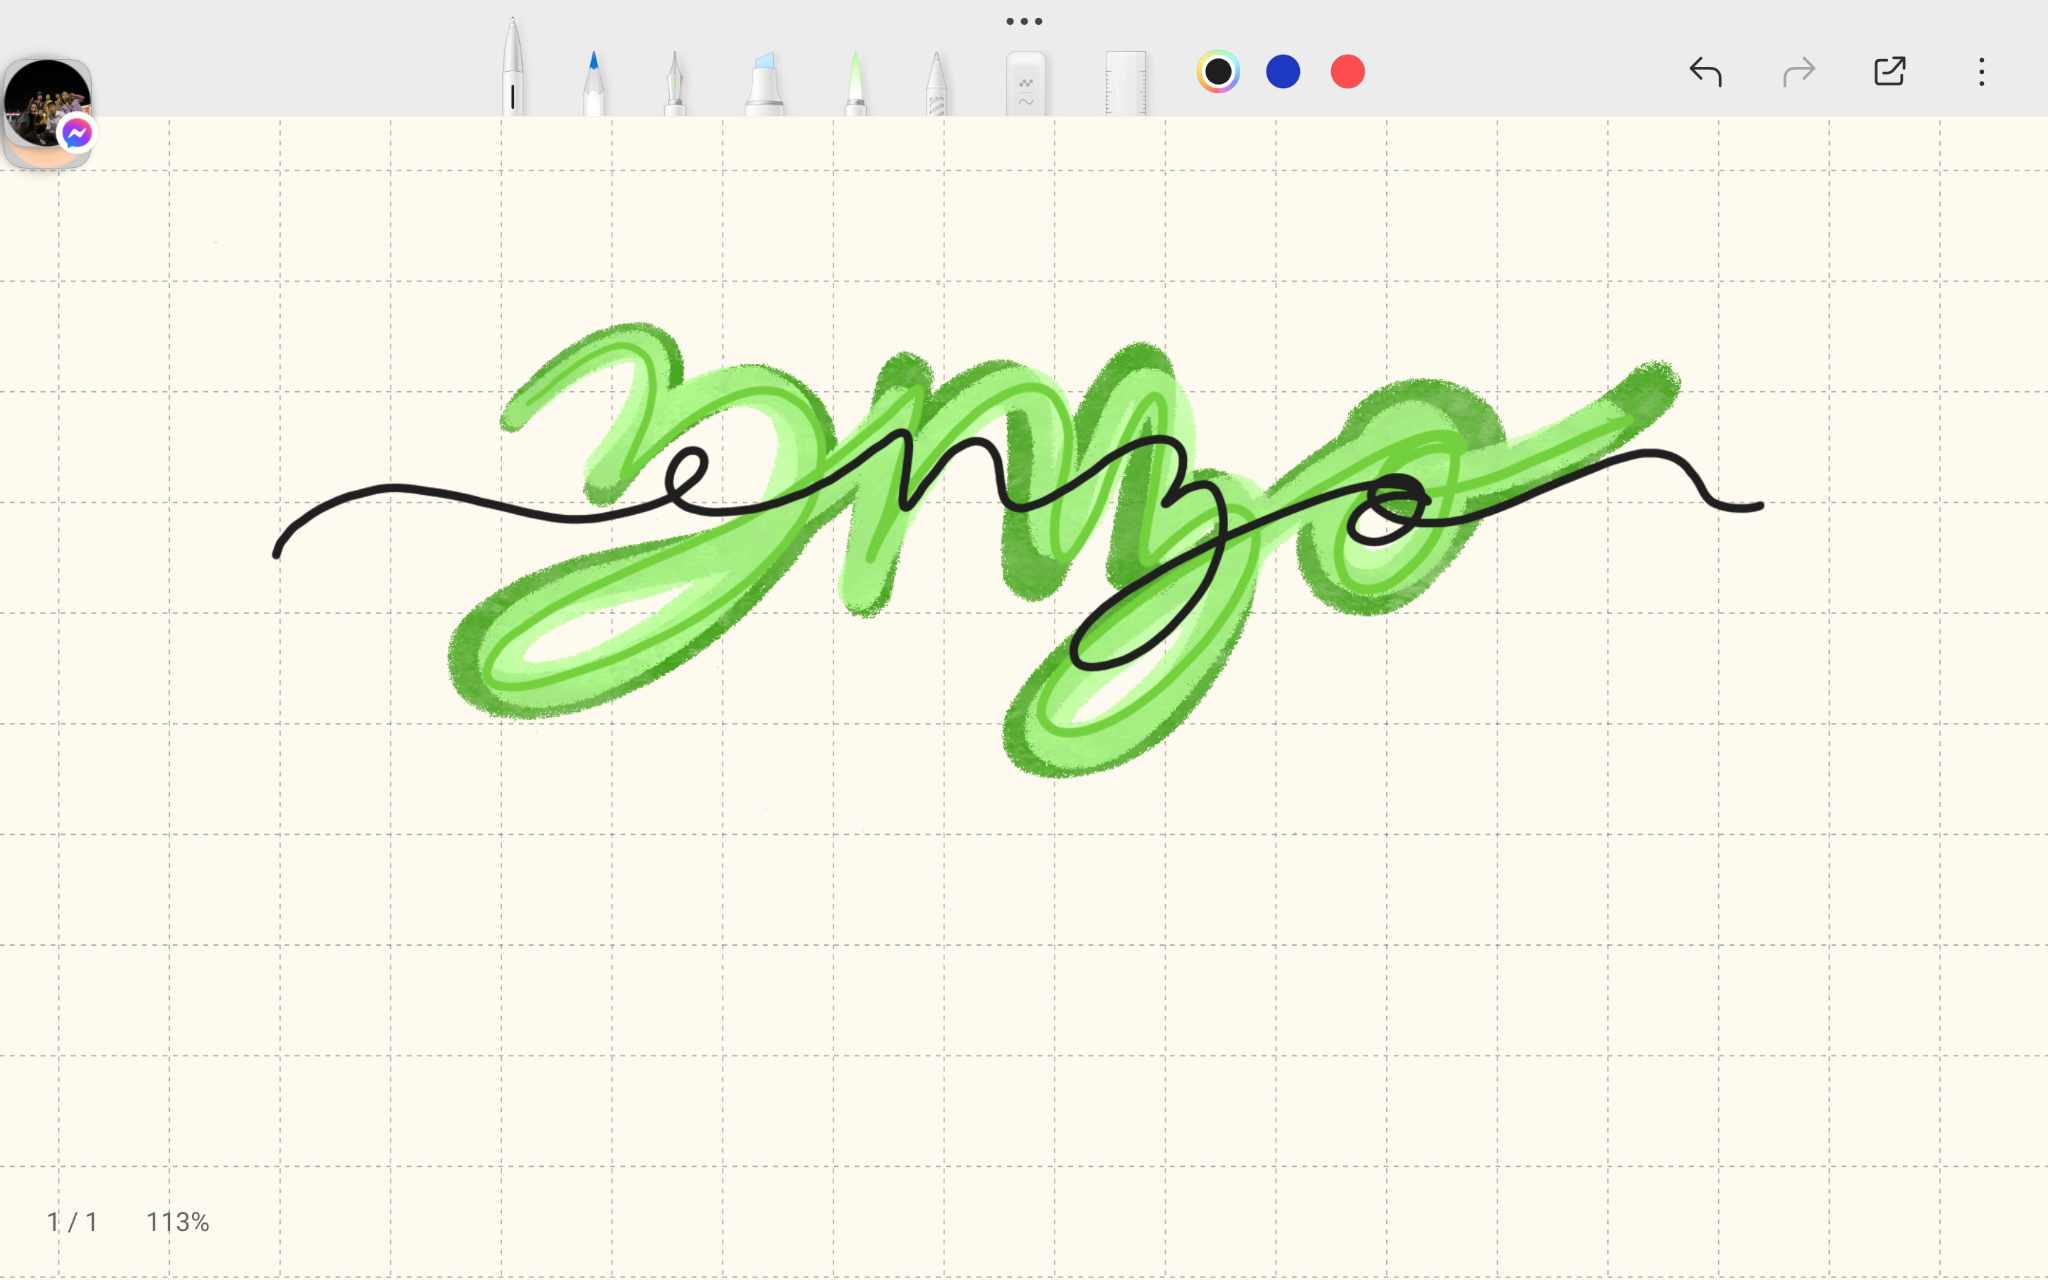Viewport: 2048px width, 1280px height.
Task: Undo the last stroke
Action: click(1705, 72)
